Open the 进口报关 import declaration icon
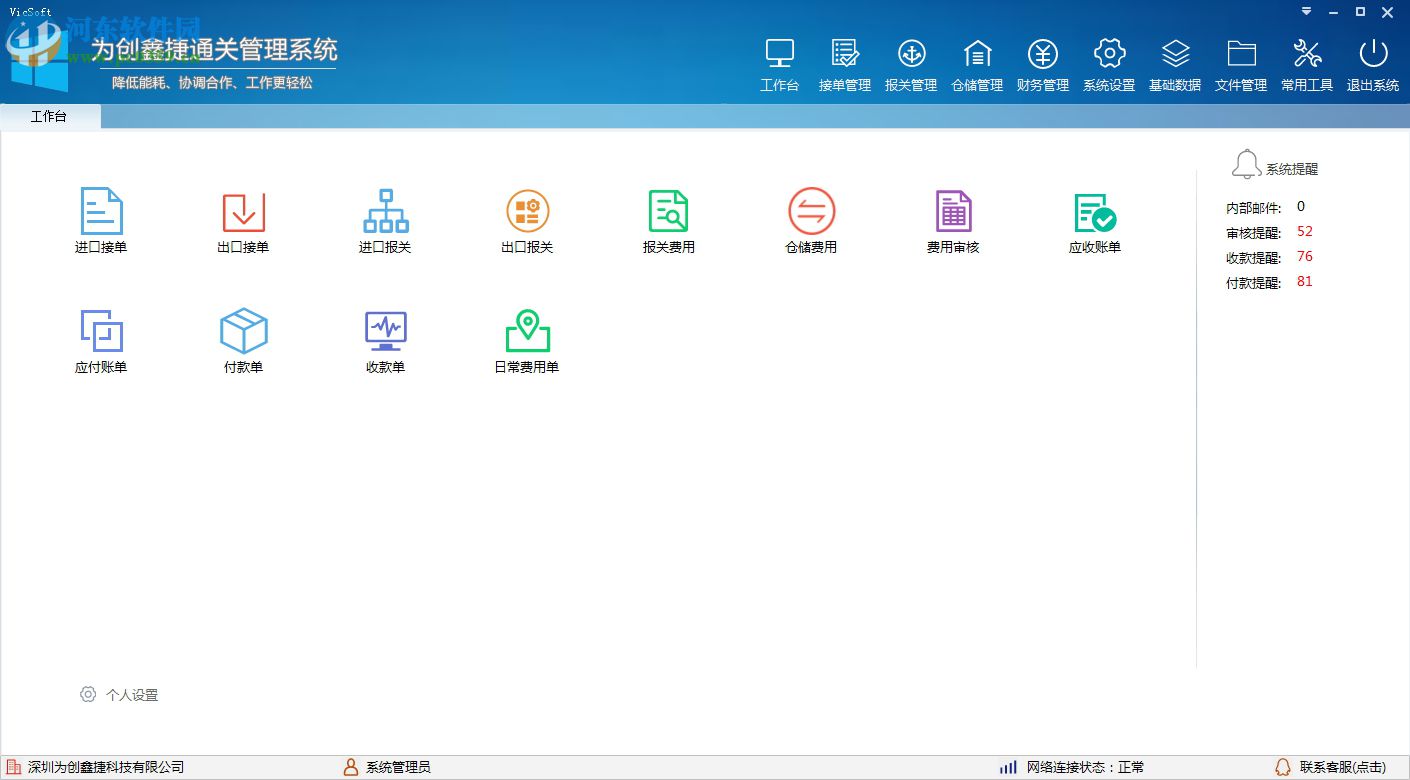The width and height of the screenshot is (1410, 780). [385, 211]
